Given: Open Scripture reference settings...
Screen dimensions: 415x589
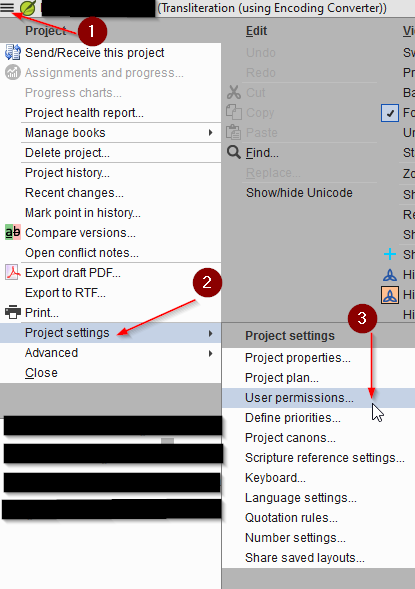Looking at the screenshot, I should pyautogui.click(x=325, y=458).
